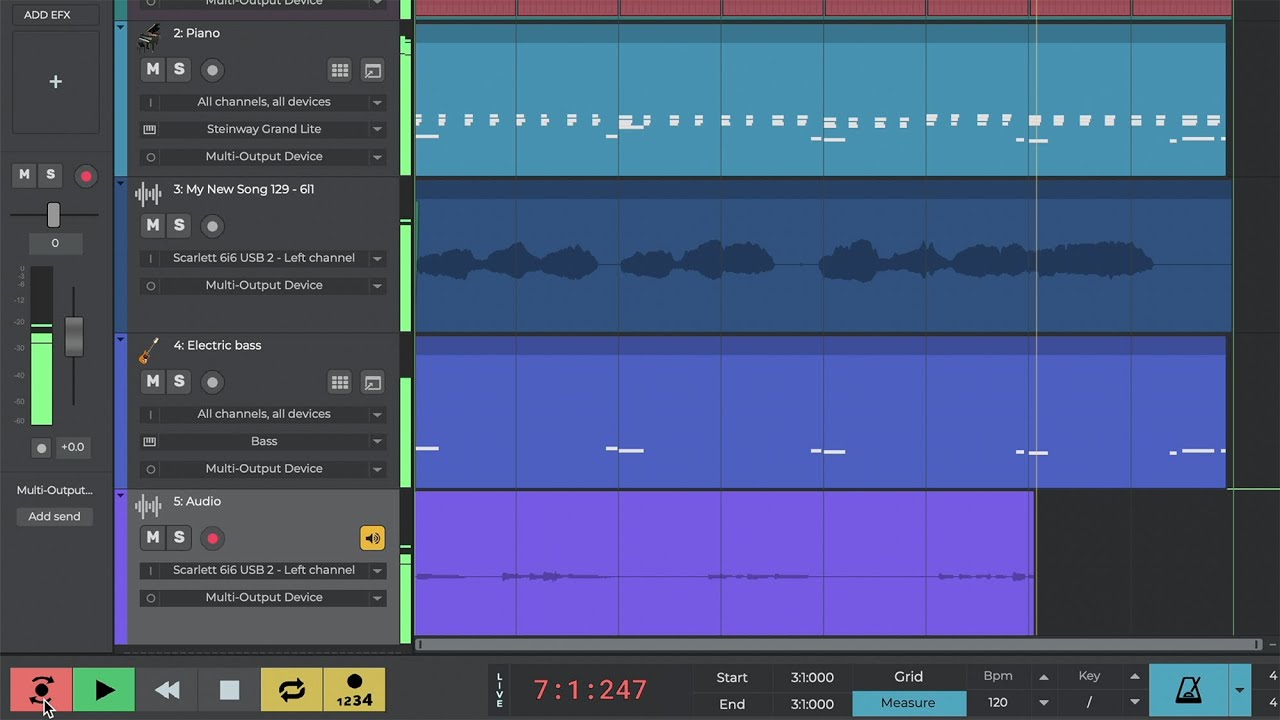Viewport: 1280px width, 720px height.
Task: Click the +0.0 gain value field
Action: coord(73,447)
